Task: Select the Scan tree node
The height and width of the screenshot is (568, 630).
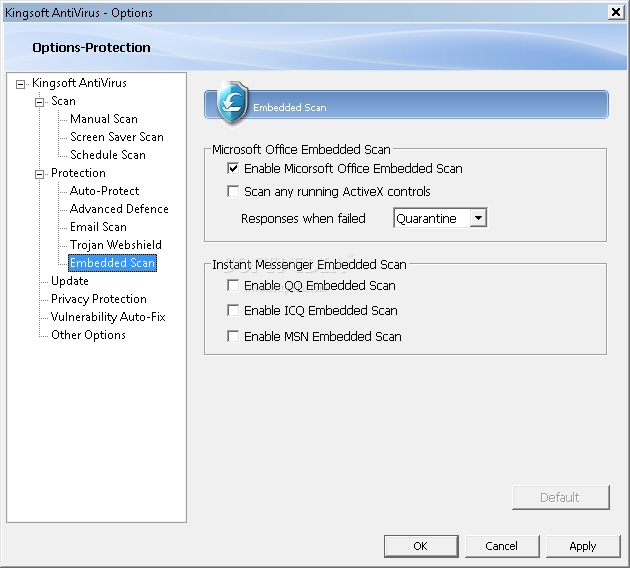Action: coord(63,101)
